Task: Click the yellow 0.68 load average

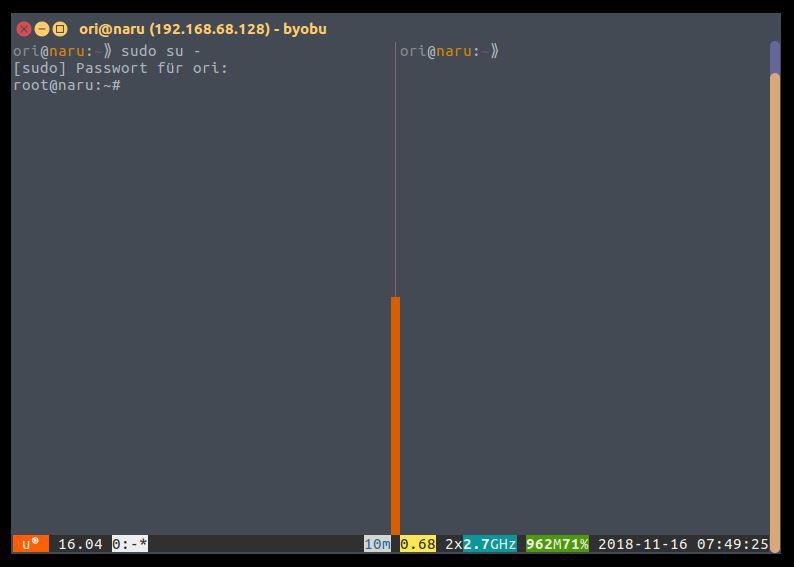Action: point(418,544)
